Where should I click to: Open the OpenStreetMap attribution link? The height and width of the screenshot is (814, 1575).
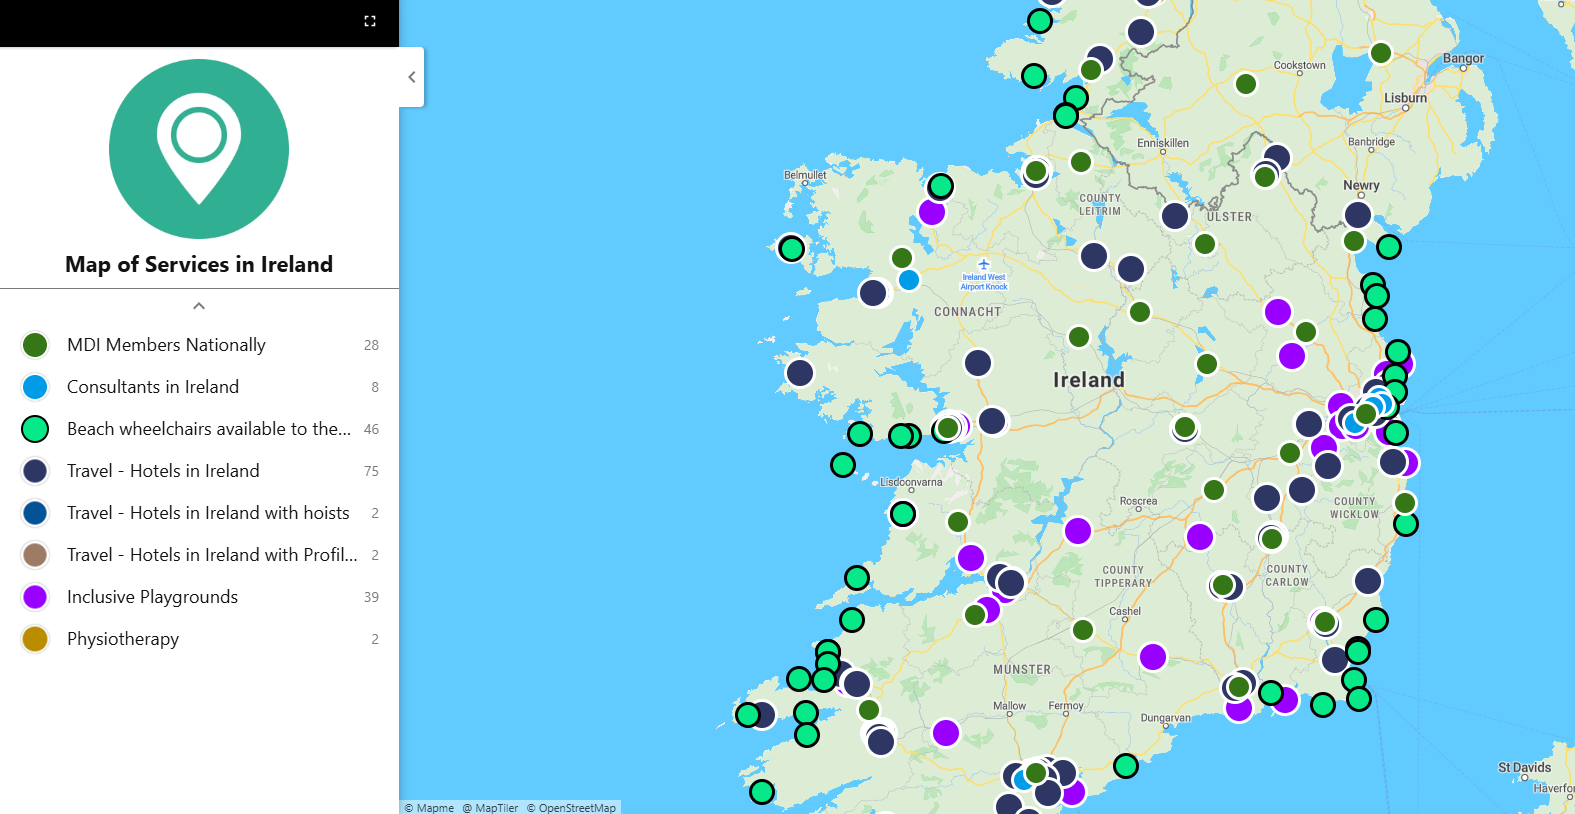coord(572,808)
